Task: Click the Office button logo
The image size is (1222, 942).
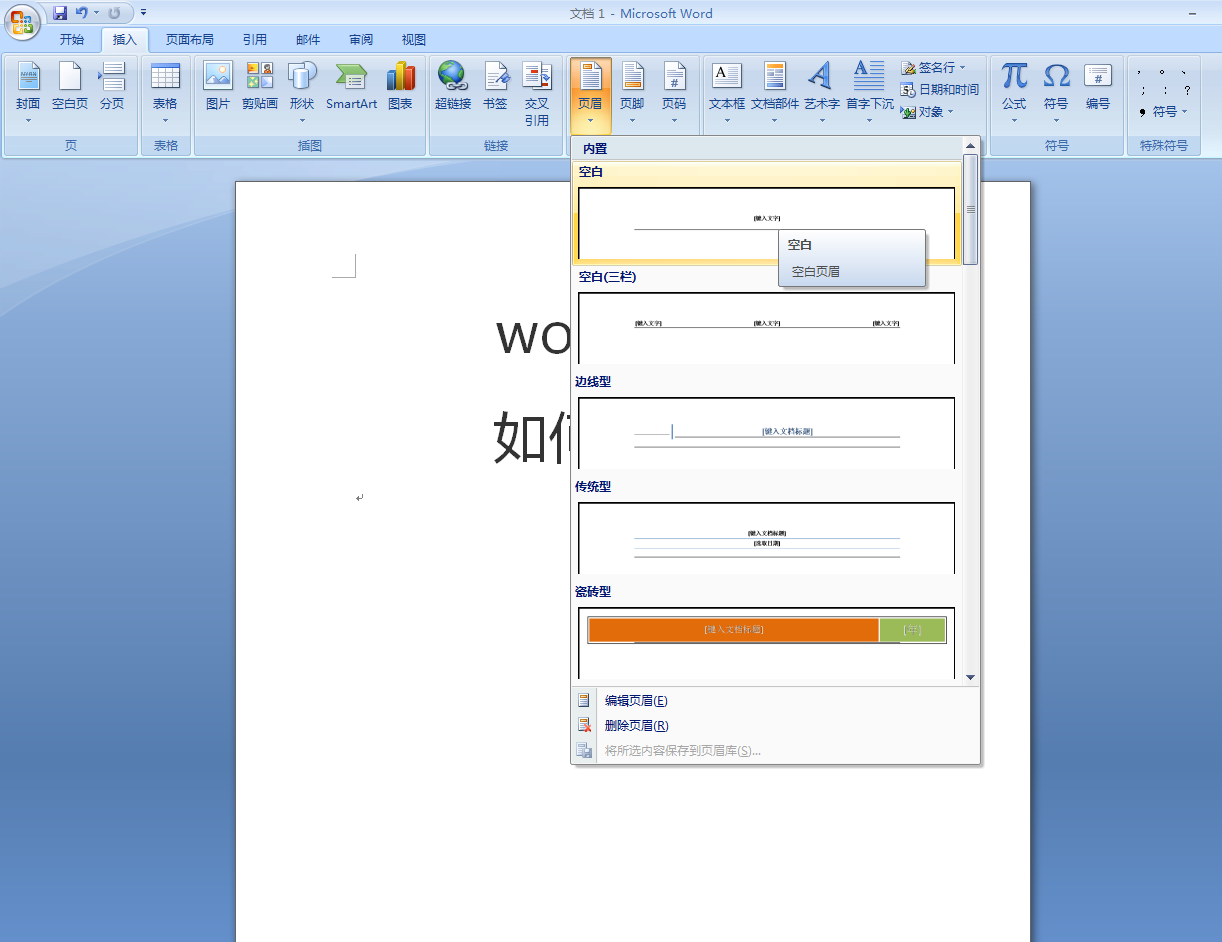Action: pos(22,22)
